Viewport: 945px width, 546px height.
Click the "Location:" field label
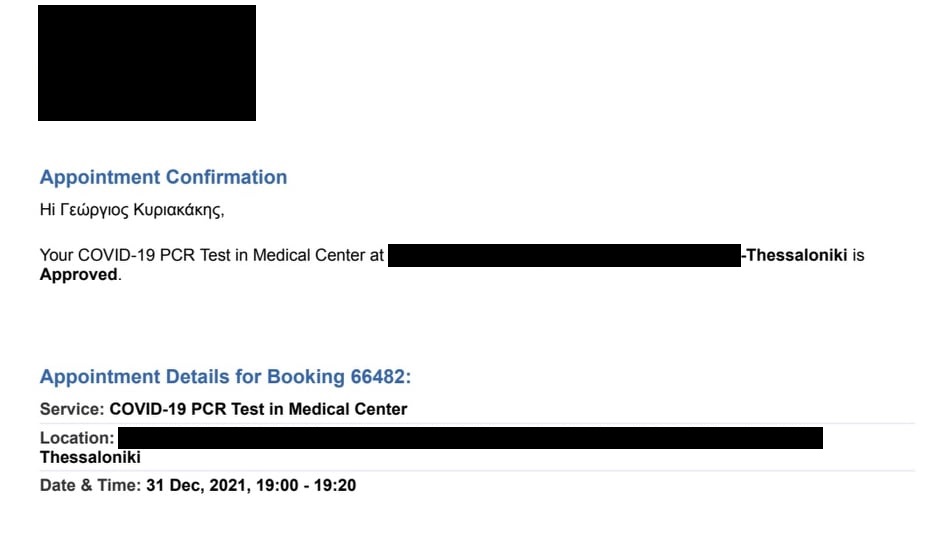click(x=77, y=438)
